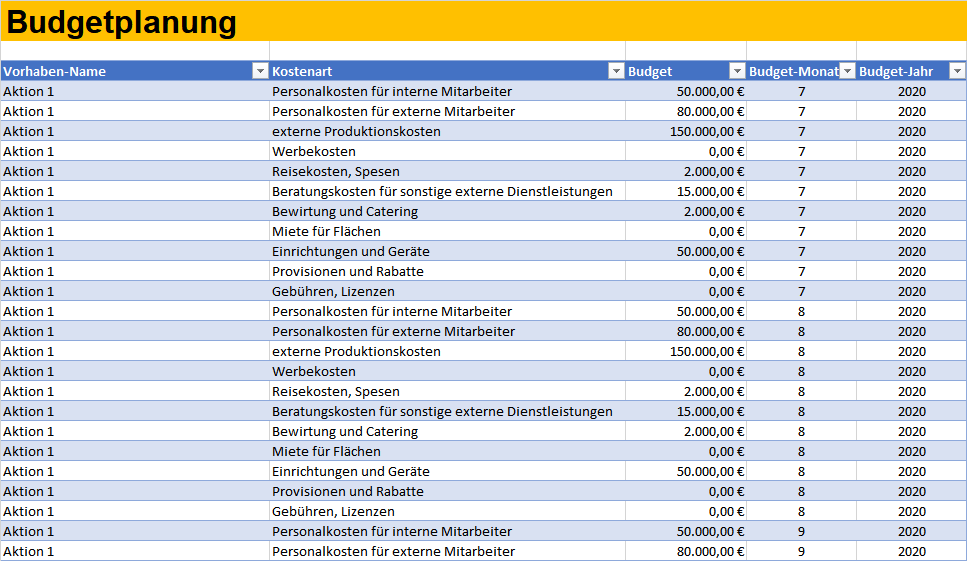Viewport: 967px width, 561px height.
Task: Select month 7 cell 'externe Produktionskosten'
Action: (447, 131)
